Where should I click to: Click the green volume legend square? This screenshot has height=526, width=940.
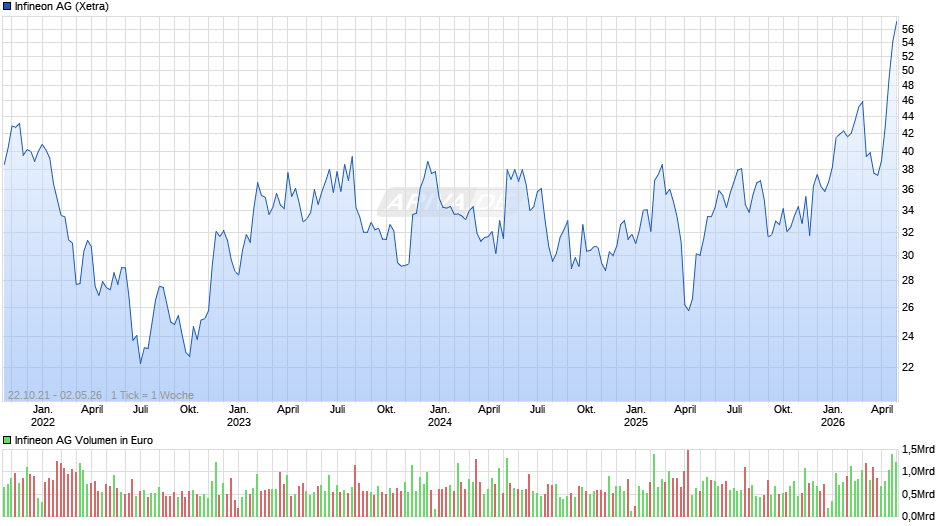tap(7, 440)
